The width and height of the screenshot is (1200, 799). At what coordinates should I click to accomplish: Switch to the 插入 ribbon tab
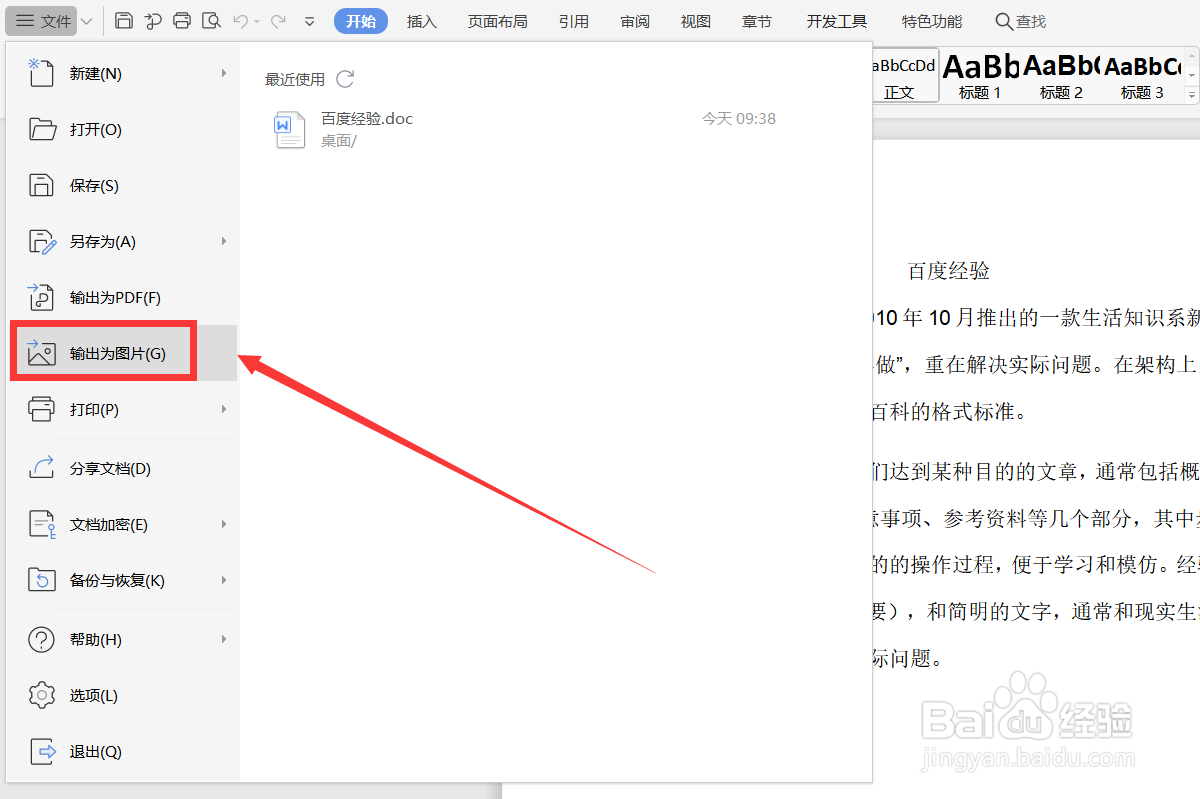pos(421,20)
